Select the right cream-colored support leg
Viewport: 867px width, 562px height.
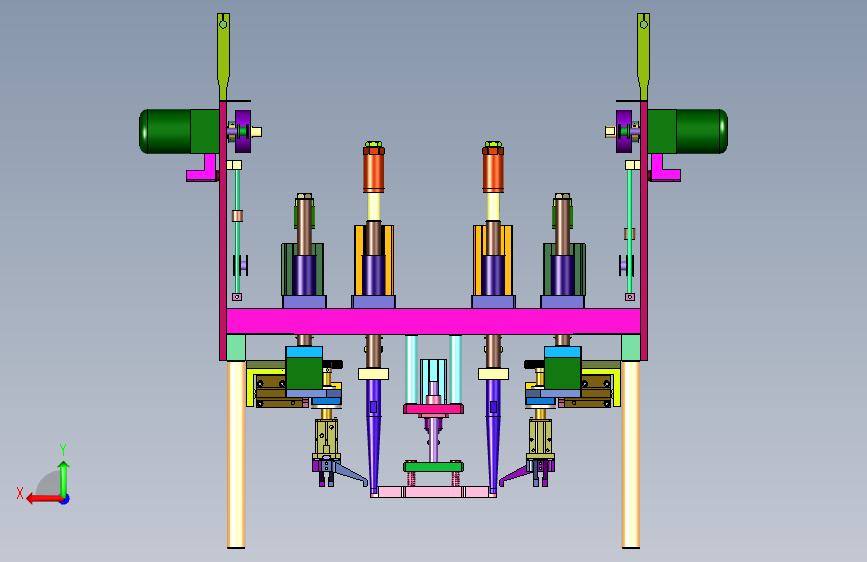[x=631, y=455]
